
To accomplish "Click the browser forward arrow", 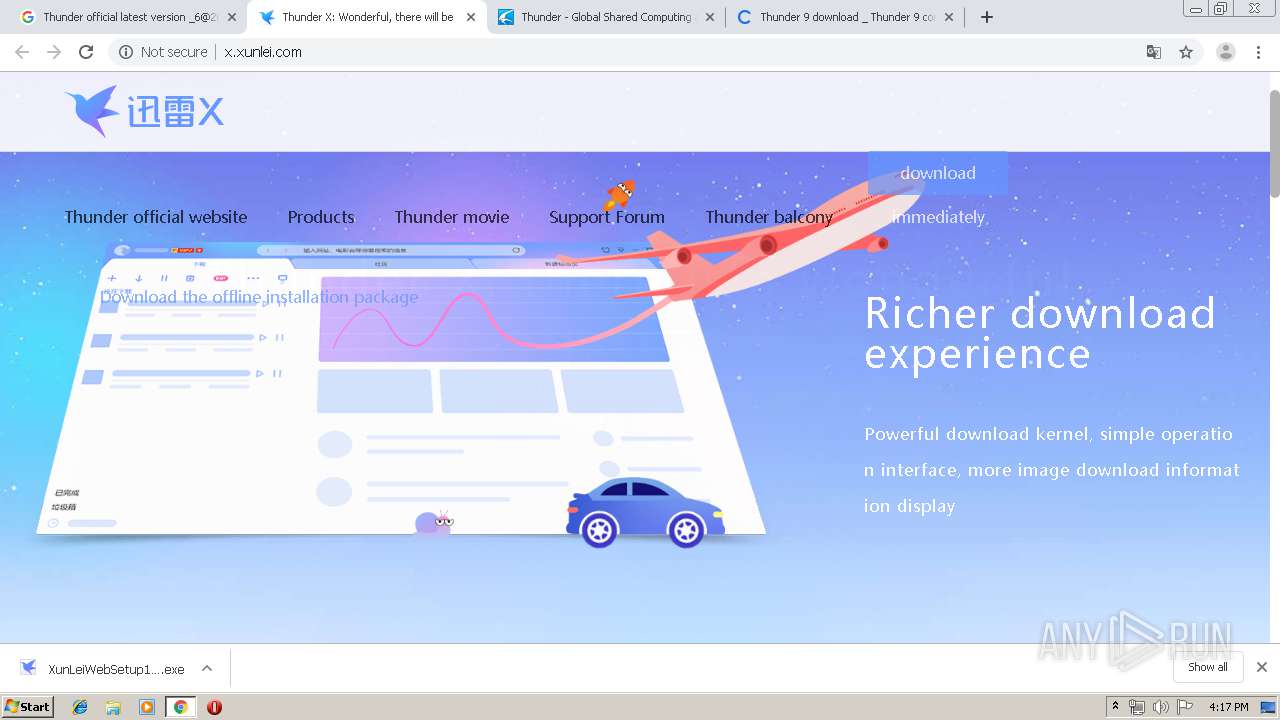I will (x=54, y=52).
